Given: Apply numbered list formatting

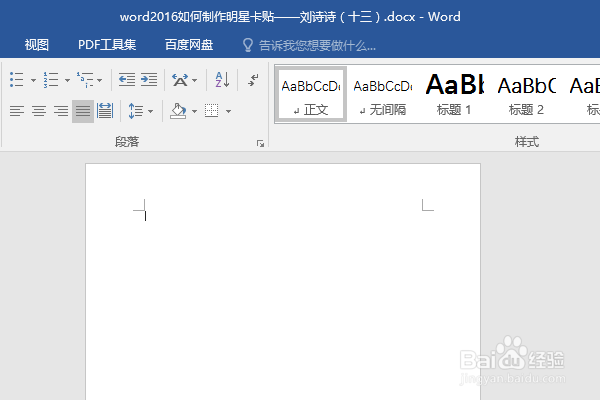Looking at the screenshot, I should tap(51, 80).
